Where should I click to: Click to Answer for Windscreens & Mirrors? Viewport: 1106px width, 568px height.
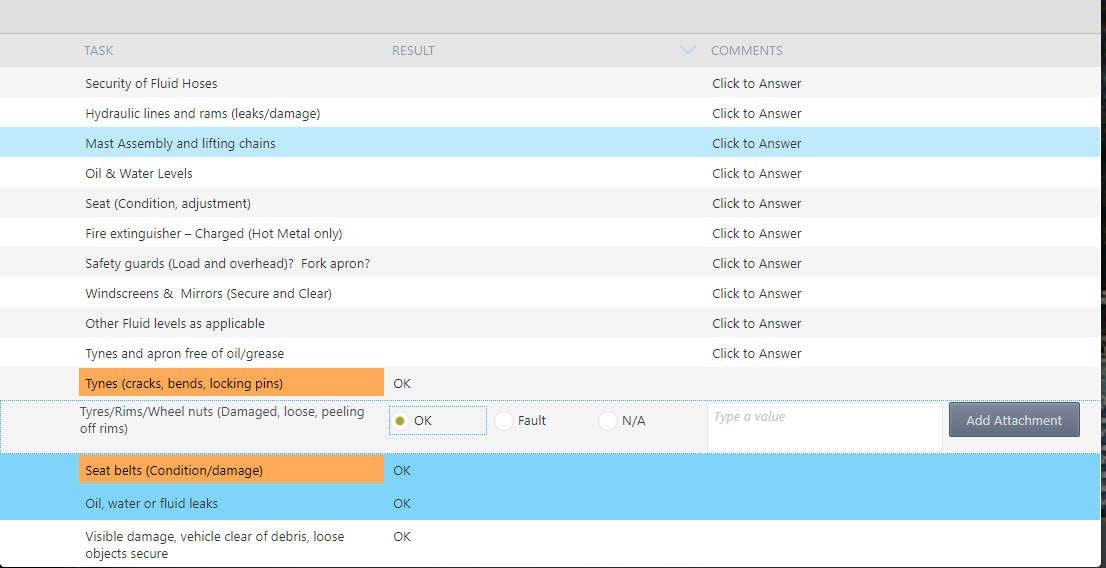(757, 294)
